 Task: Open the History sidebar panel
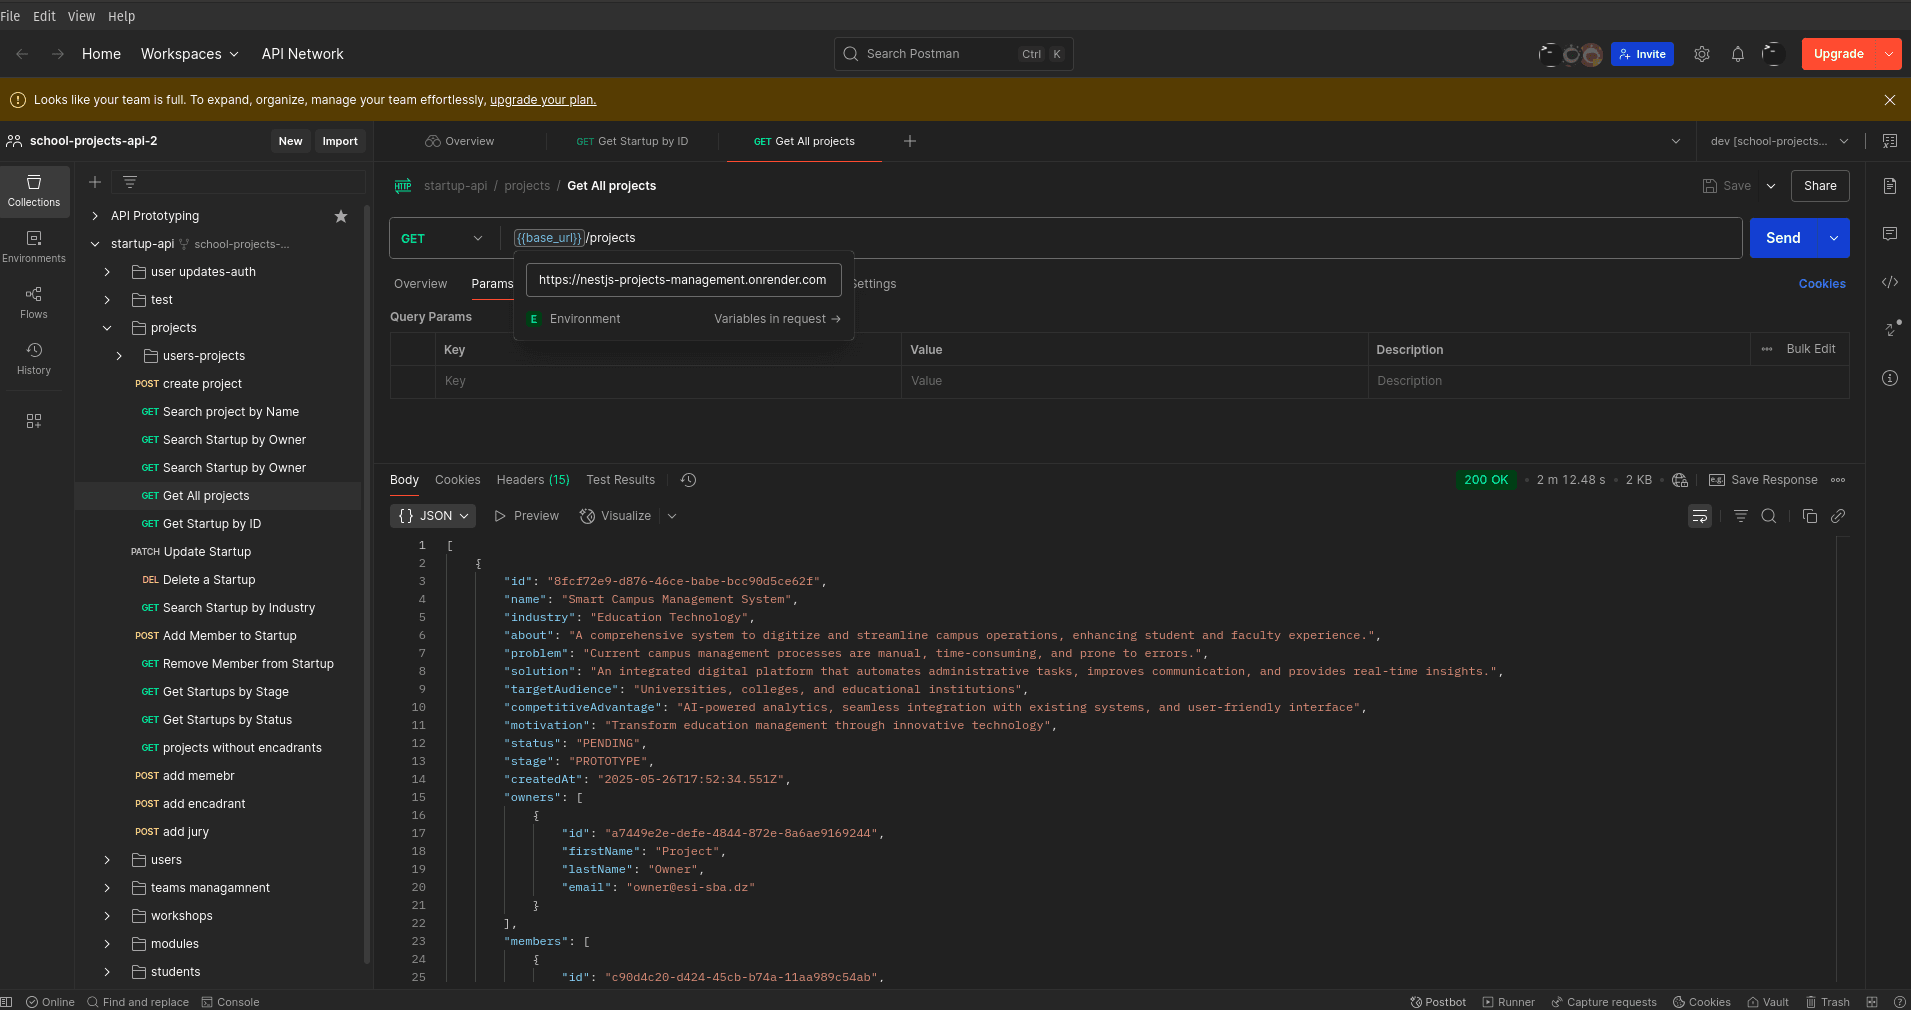pyautogui.click(x=34, y=359)
